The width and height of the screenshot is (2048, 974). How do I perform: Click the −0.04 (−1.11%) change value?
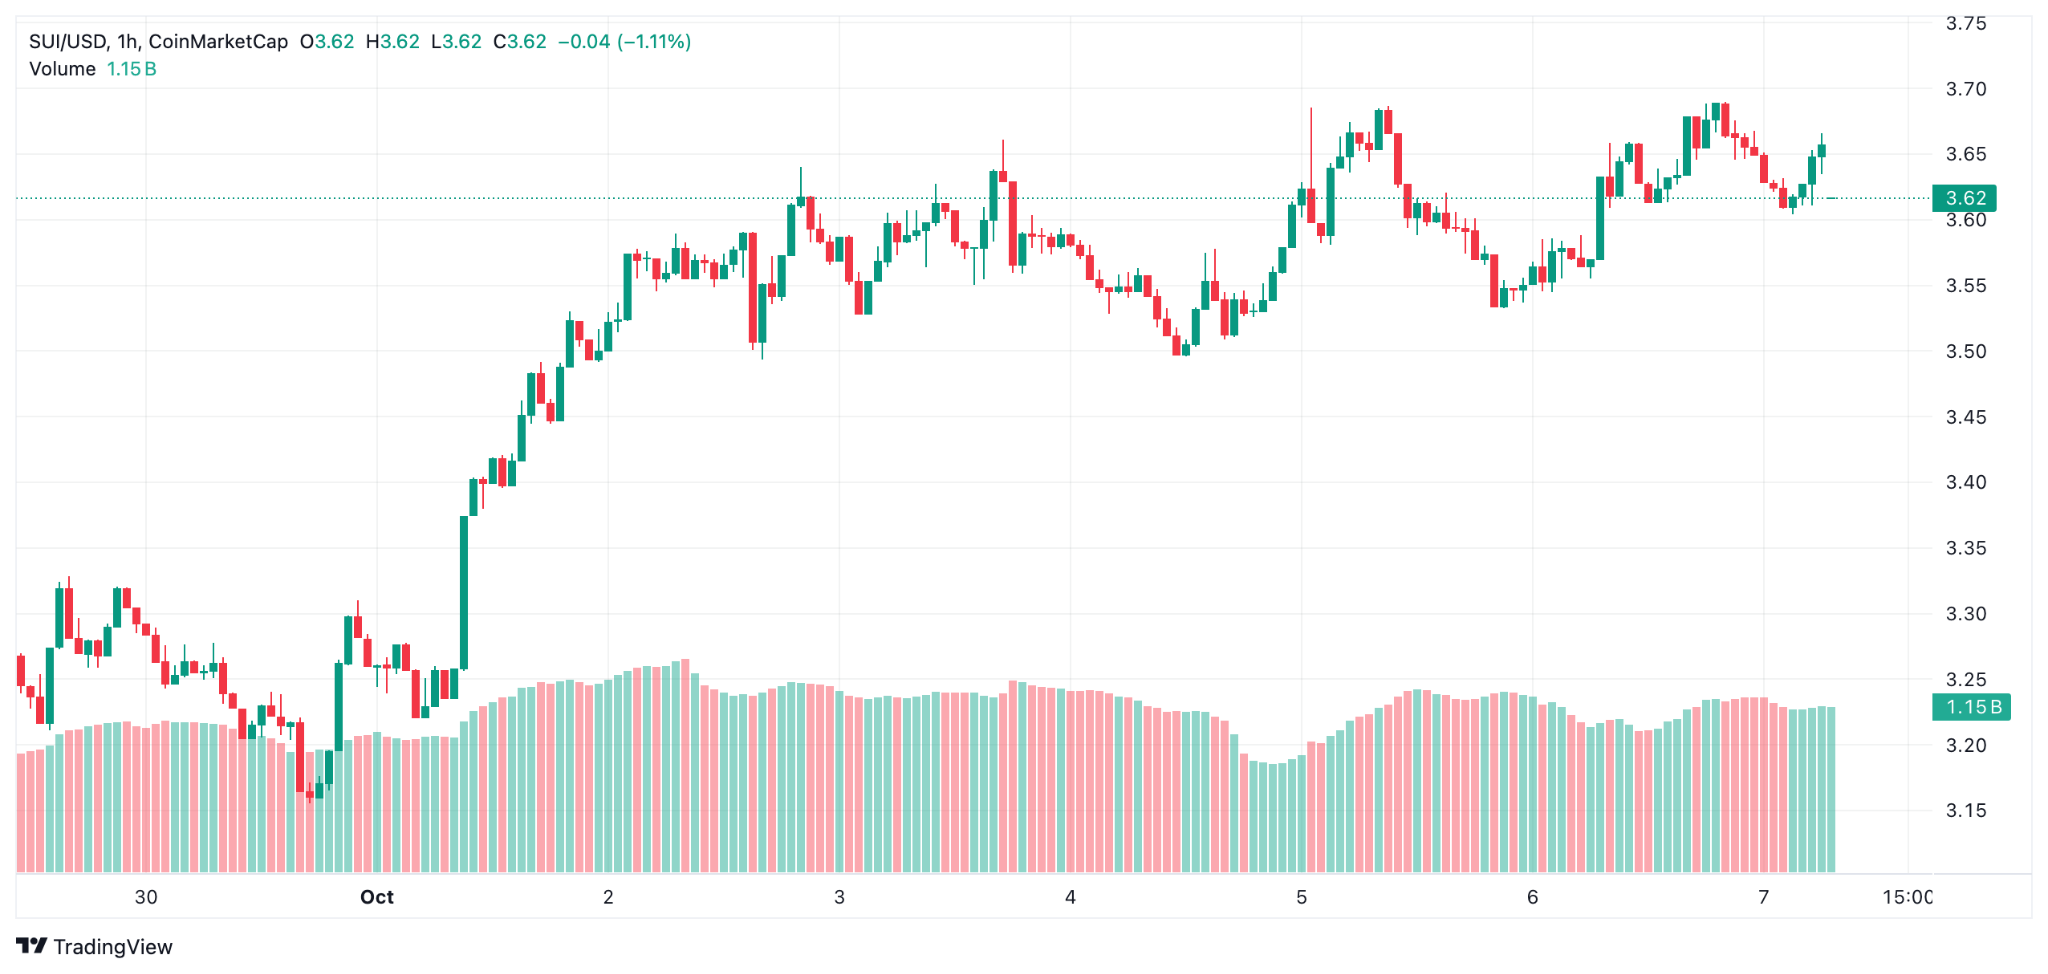click(624, 42)
